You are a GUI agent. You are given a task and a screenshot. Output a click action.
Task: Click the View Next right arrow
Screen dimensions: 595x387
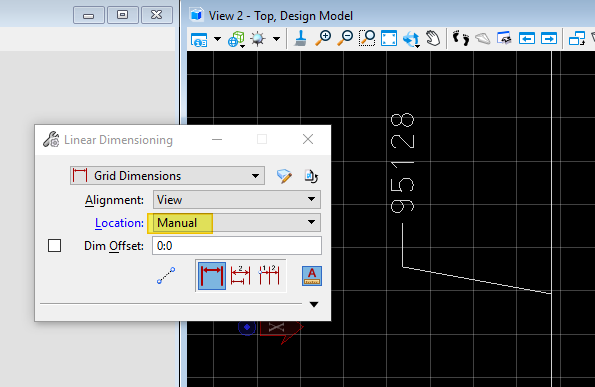(549, 38)
